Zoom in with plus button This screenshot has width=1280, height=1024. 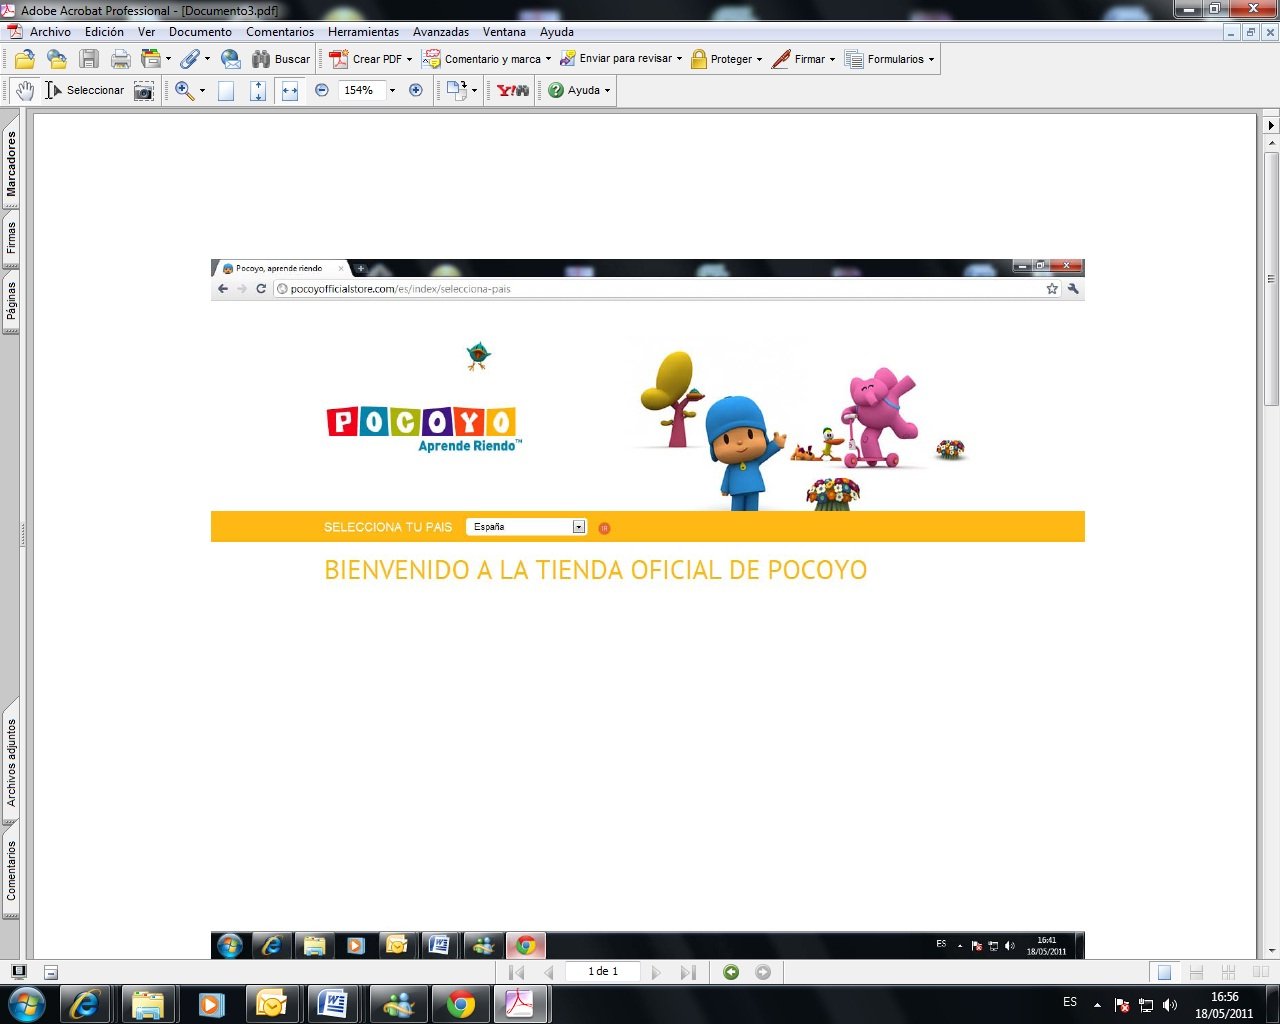pyautogui.click(x=416, y=90)
